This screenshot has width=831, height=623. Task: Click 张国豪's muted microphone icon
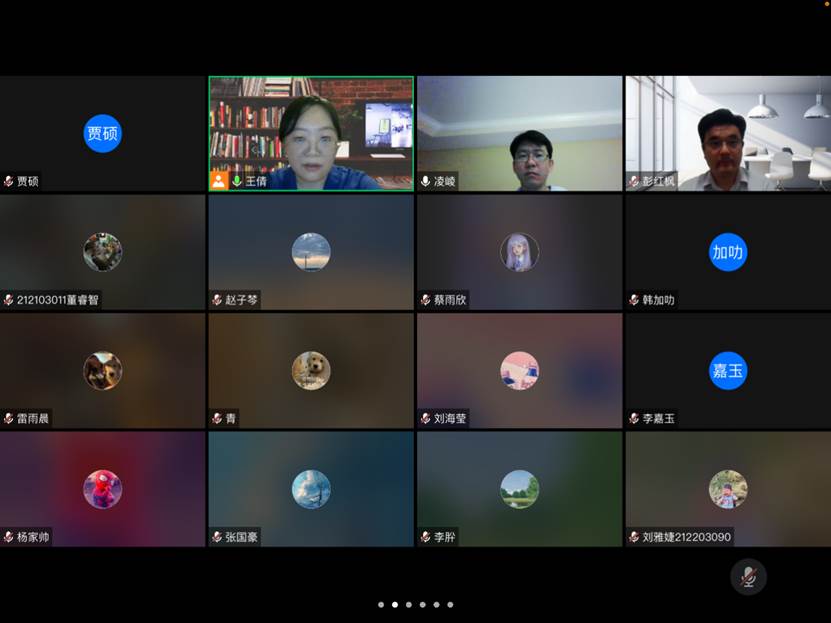[216, 537]
